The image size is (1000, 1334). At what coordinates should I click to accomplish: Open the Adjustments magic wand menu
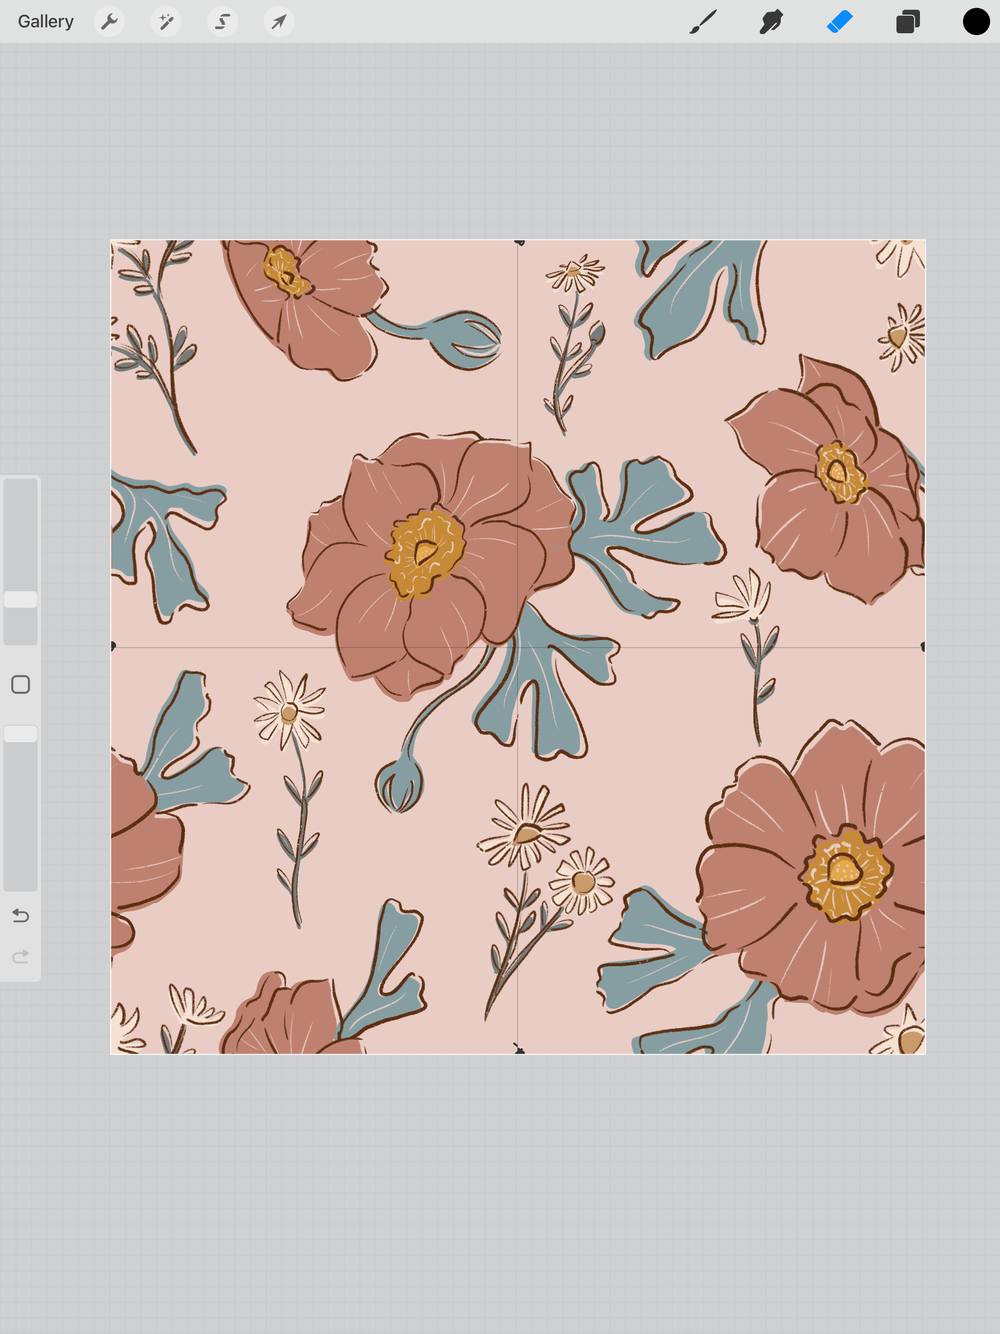[166, 21]
